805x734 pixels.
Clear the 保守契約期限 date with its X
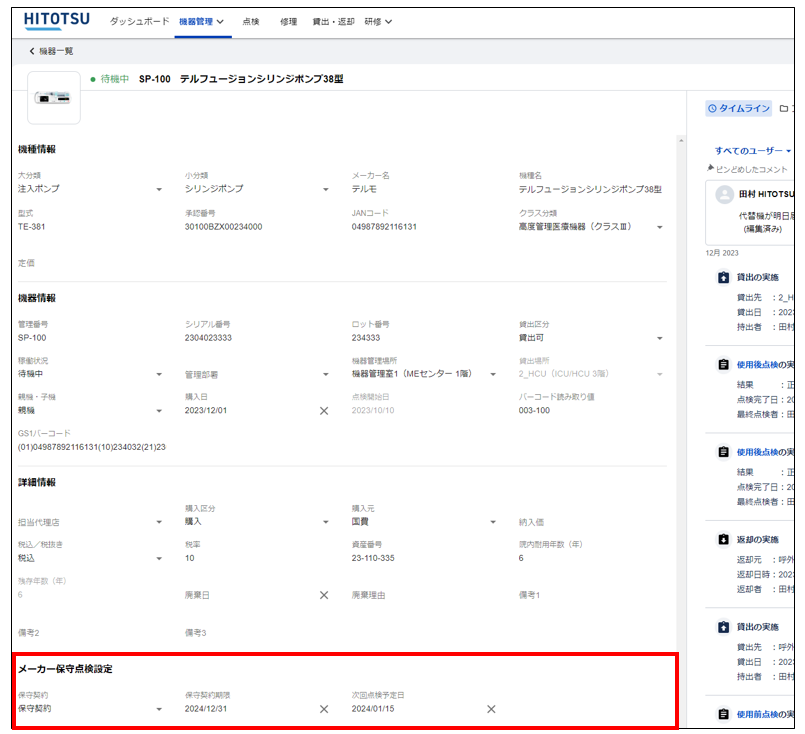click(x=324, y=709)
